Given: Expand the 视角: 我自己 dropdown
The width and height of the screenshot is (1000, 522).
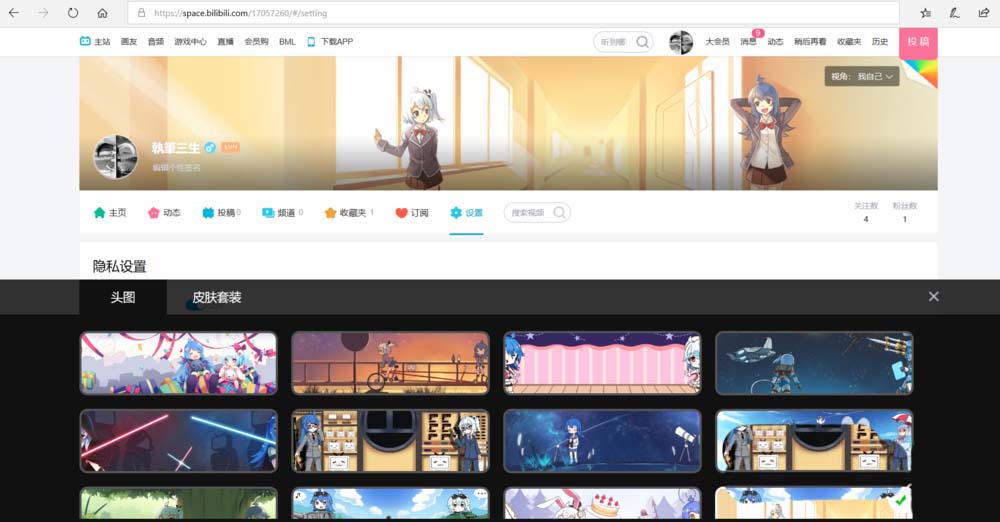Looking at the screenshot, I should (x=862, y=77).
